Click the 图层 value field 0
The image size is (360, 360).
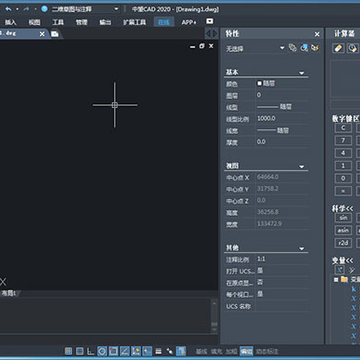282,95
